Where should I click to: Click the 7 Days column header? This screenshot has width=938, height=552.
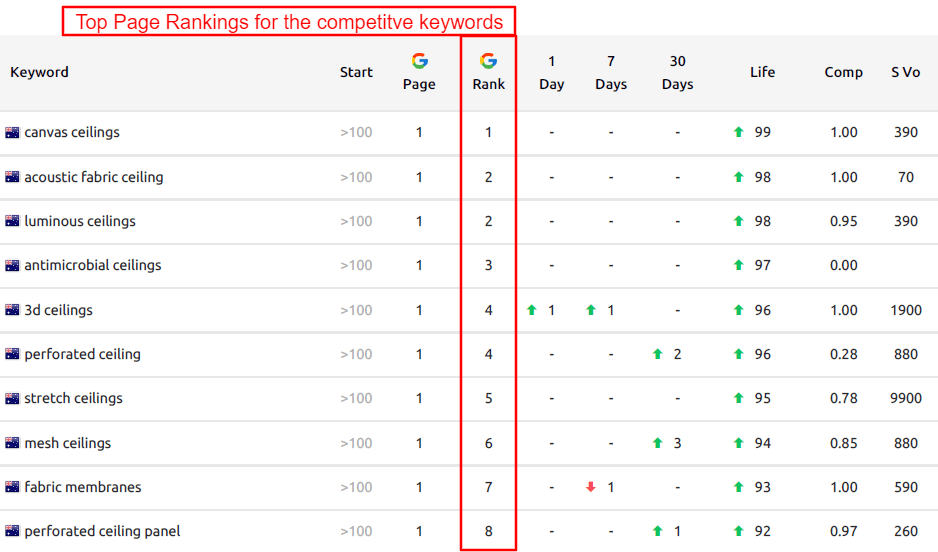610,72
